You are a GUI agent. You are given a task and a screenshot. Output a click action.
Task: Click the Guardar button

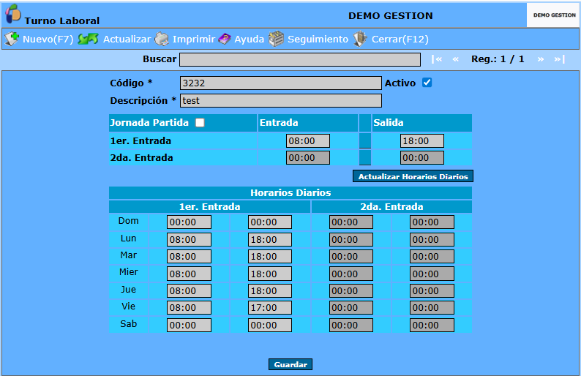(290, 364)
